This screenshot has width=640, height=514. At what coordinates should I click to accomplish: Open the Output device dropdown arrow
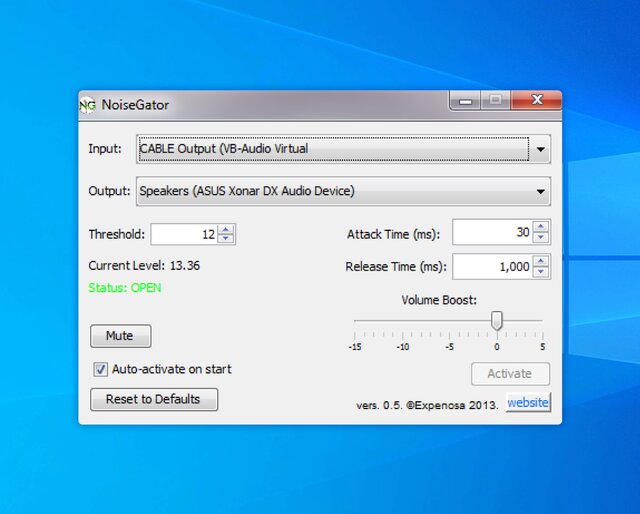click(x=540, y=191)
